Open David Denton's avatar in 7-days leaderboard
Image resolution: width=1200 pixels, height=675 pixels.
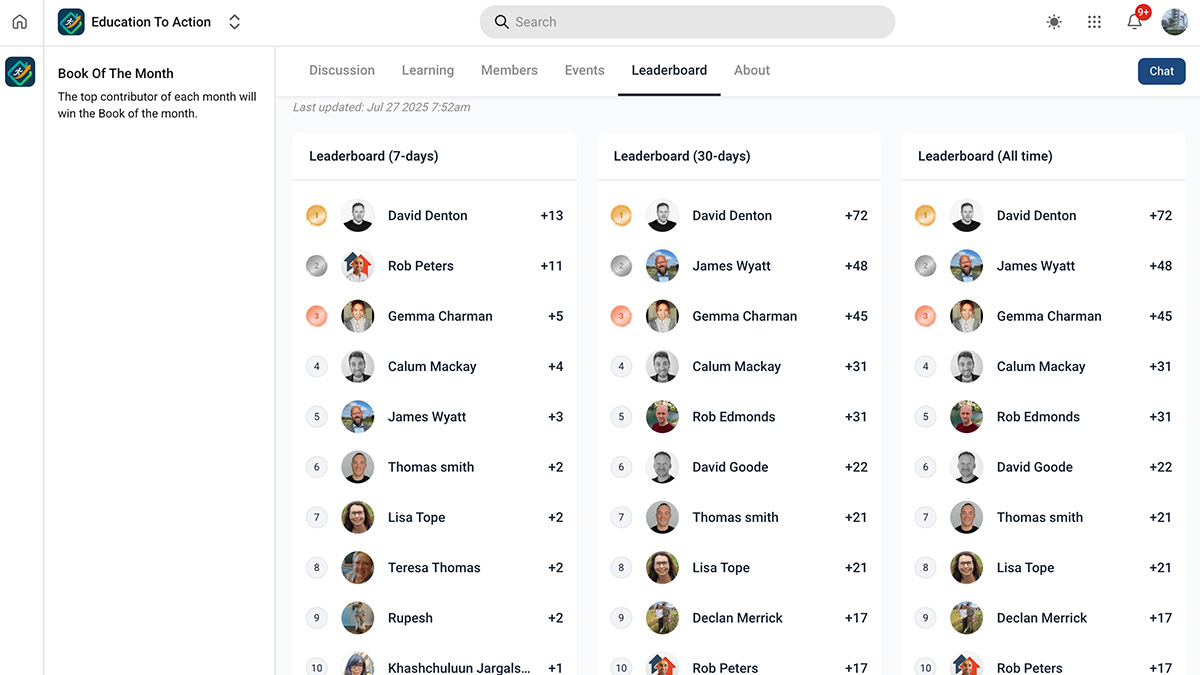tap(357, 215)
